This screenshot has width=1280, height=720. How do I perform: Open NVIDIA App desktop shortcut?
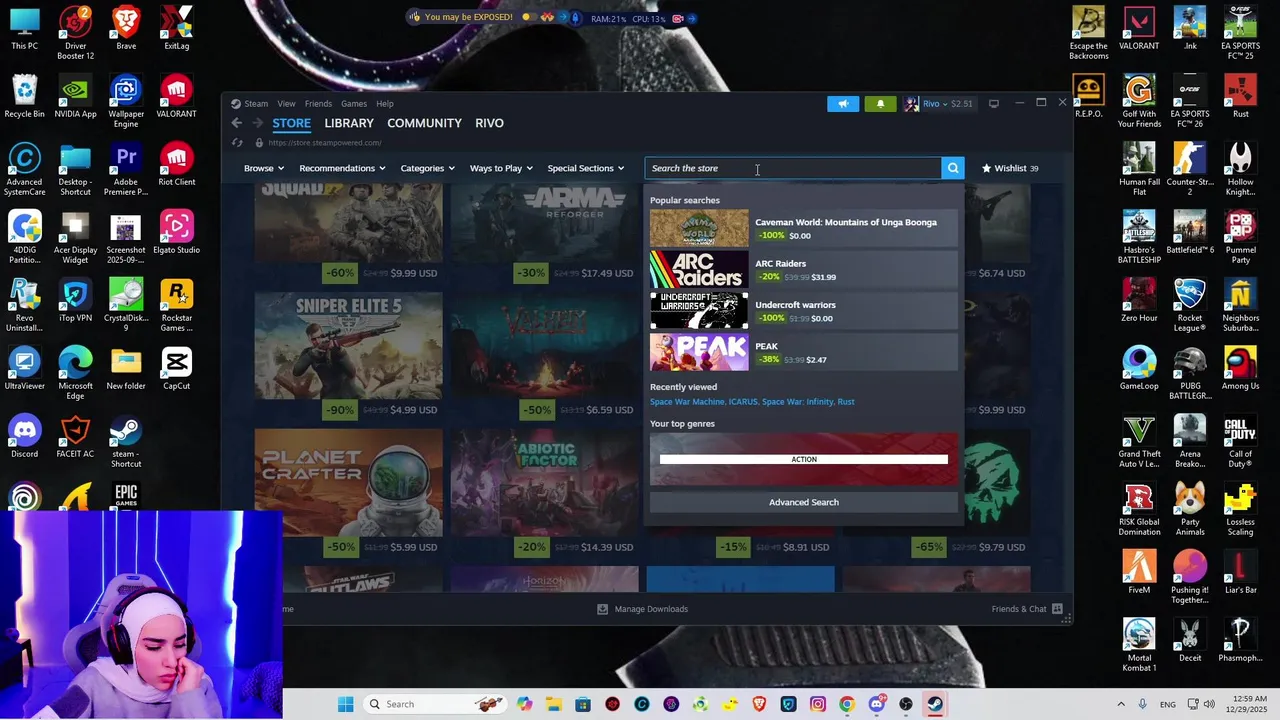pos(75,97)
